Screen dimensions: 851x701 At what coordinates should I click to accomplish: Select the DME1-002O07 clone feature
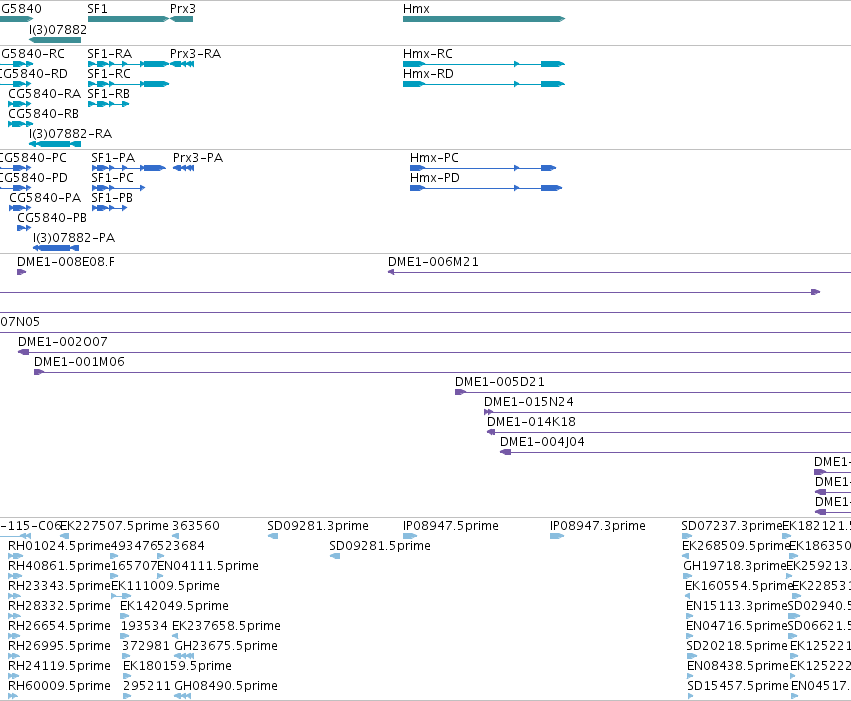(x=434, y=352)
